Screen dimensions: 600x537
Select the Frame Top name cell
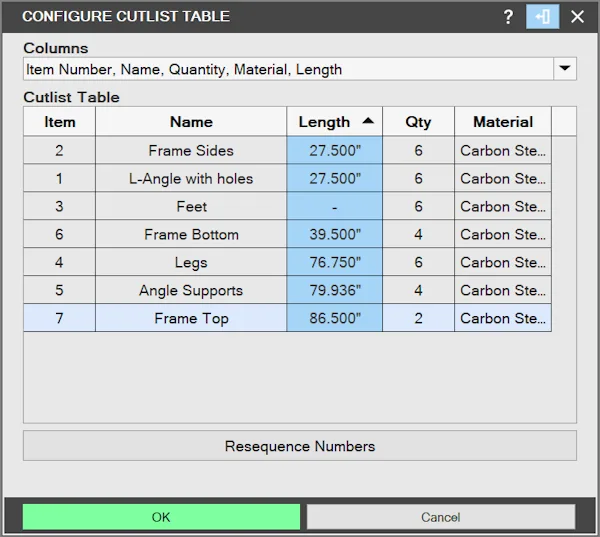191,318
